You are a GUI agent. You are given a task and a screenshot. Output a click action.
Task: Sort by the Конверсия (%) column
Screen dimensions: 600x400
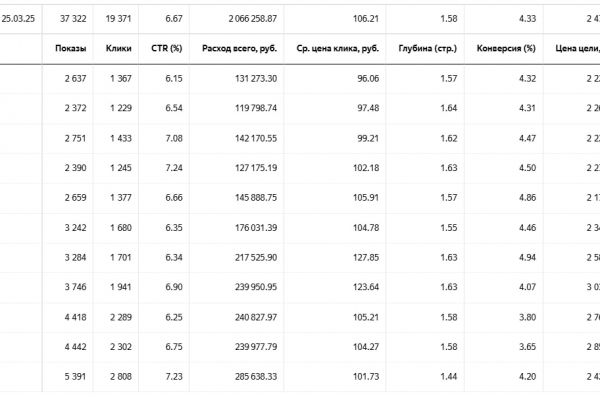click(x=506, y=47)
